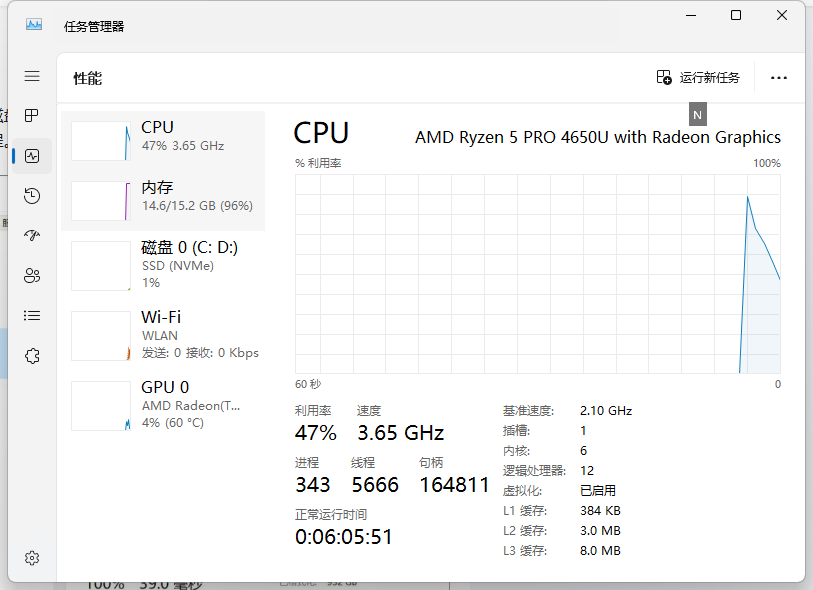The width and height of the screenshot is (813, 590).
Task: Select the 内存 memory item
Action: (x=163, y=201)
